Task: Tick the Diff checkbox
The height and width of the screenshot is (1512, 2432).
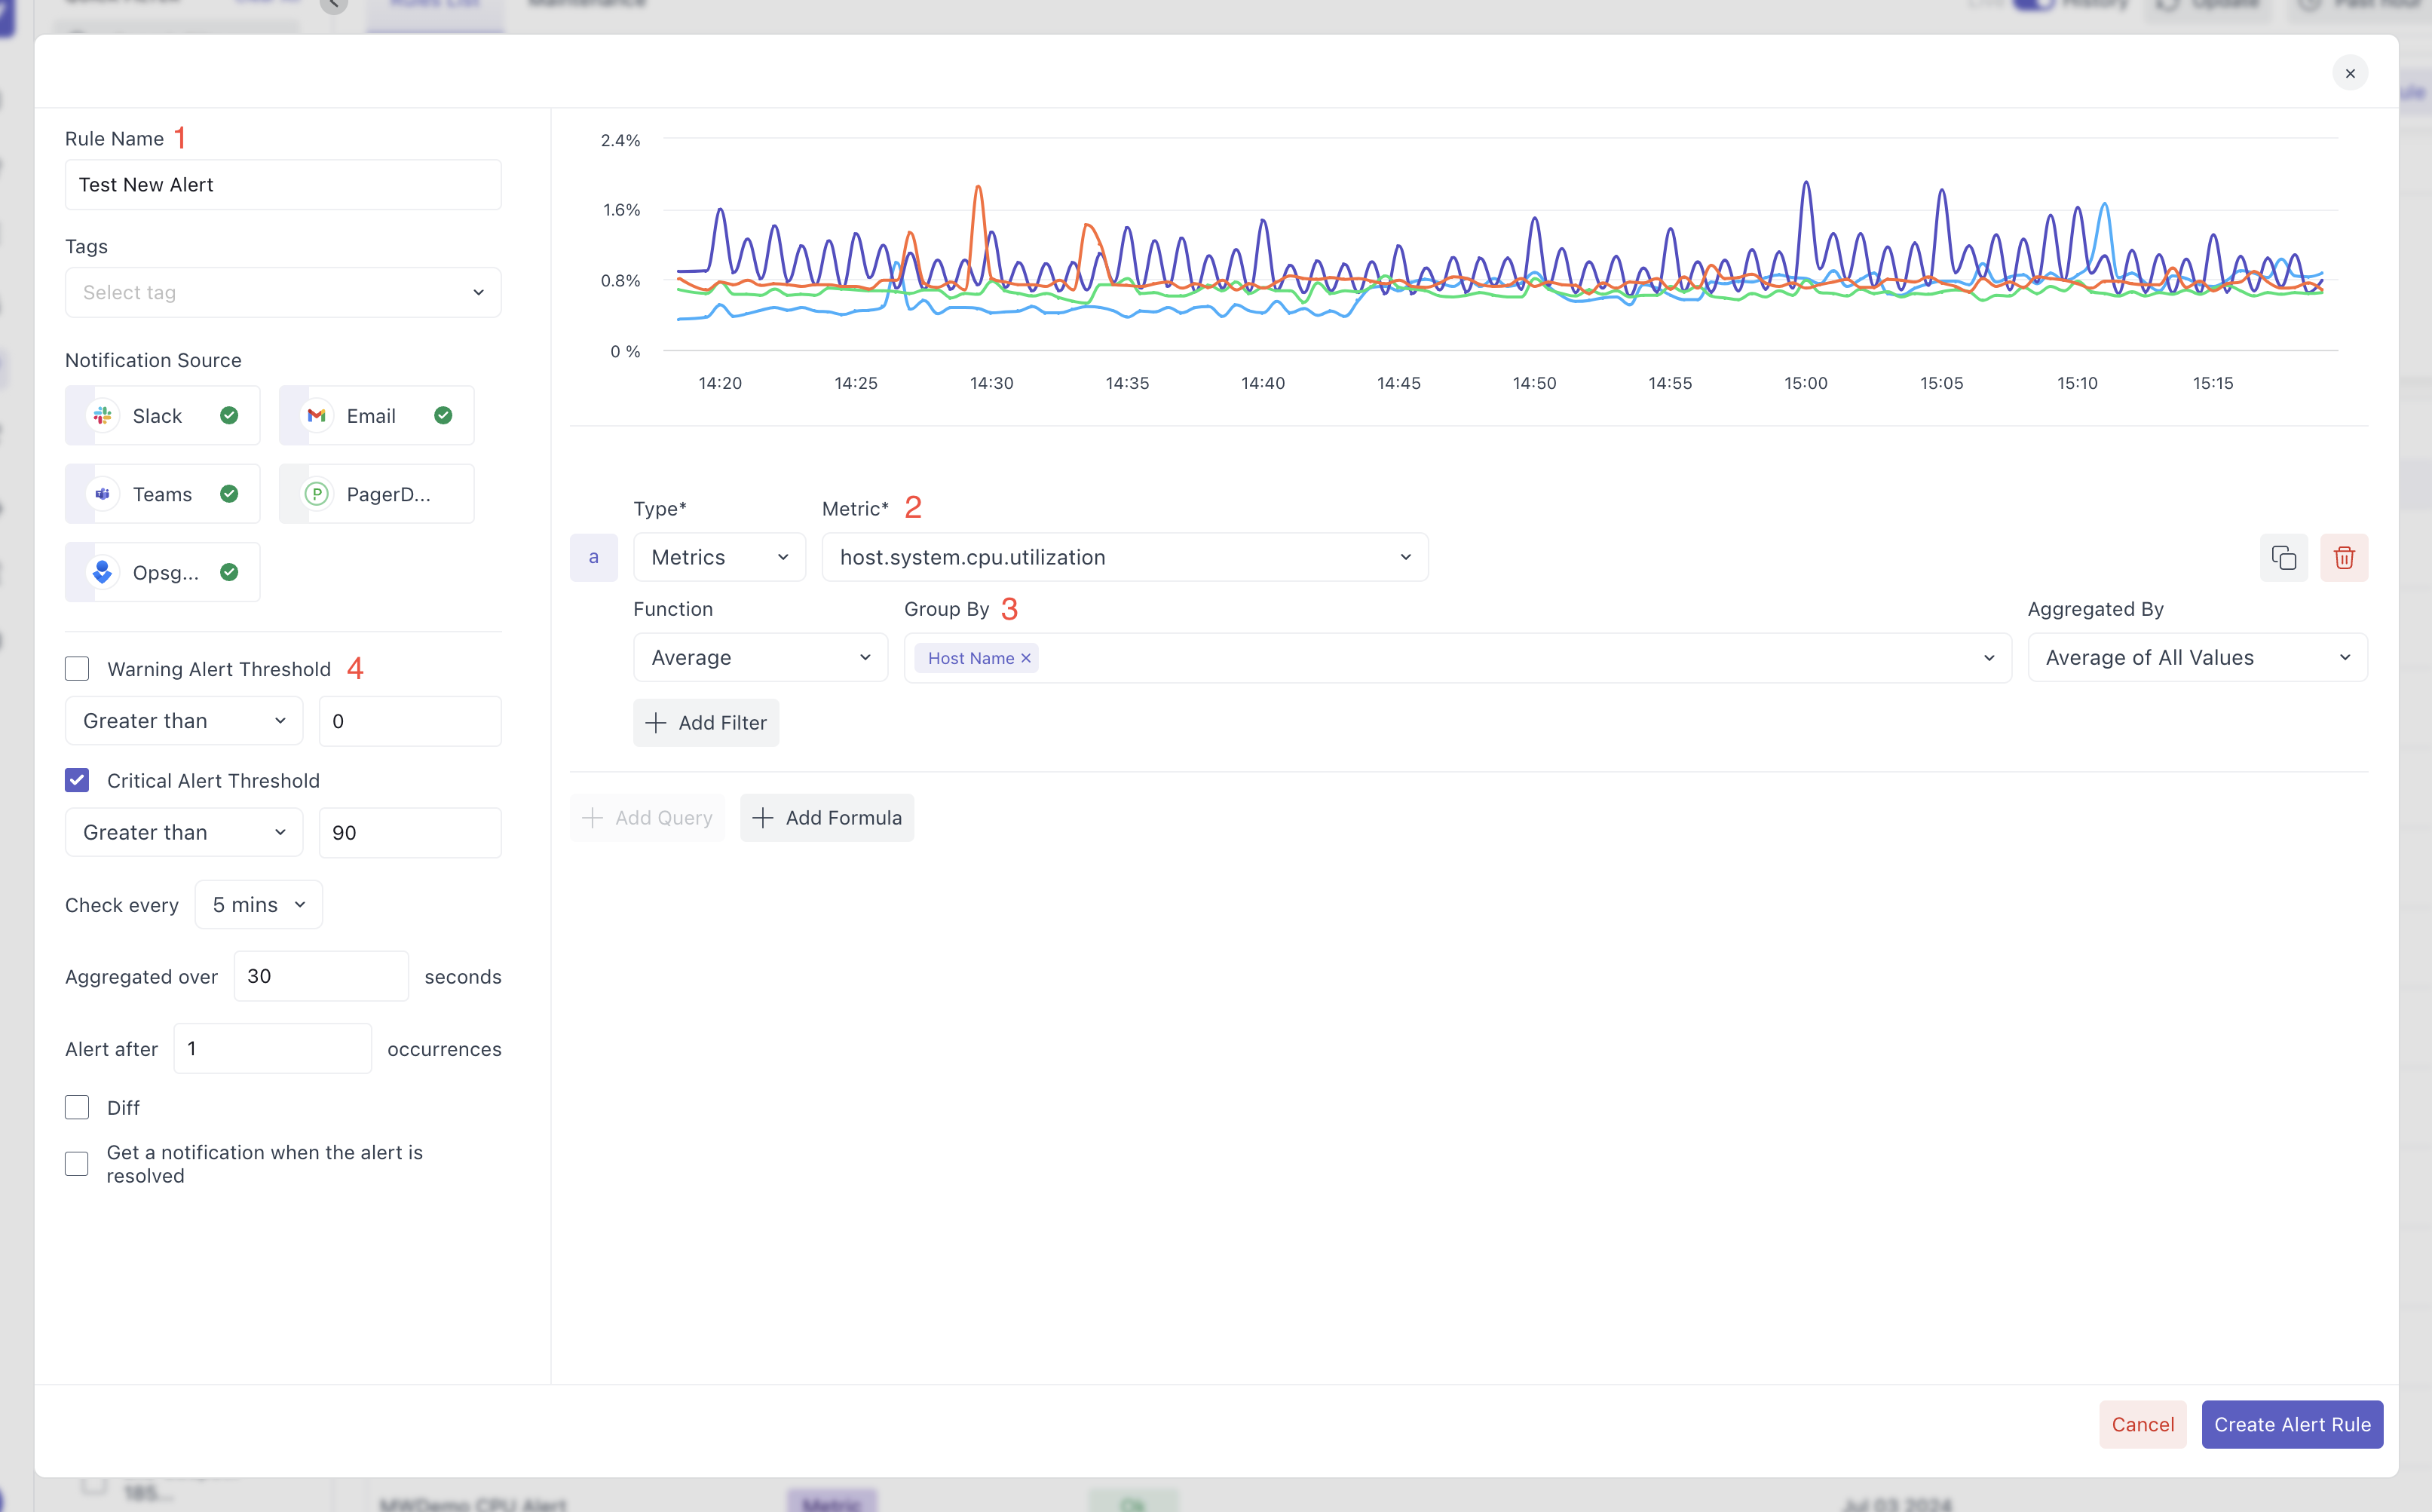Action: 77,1107
